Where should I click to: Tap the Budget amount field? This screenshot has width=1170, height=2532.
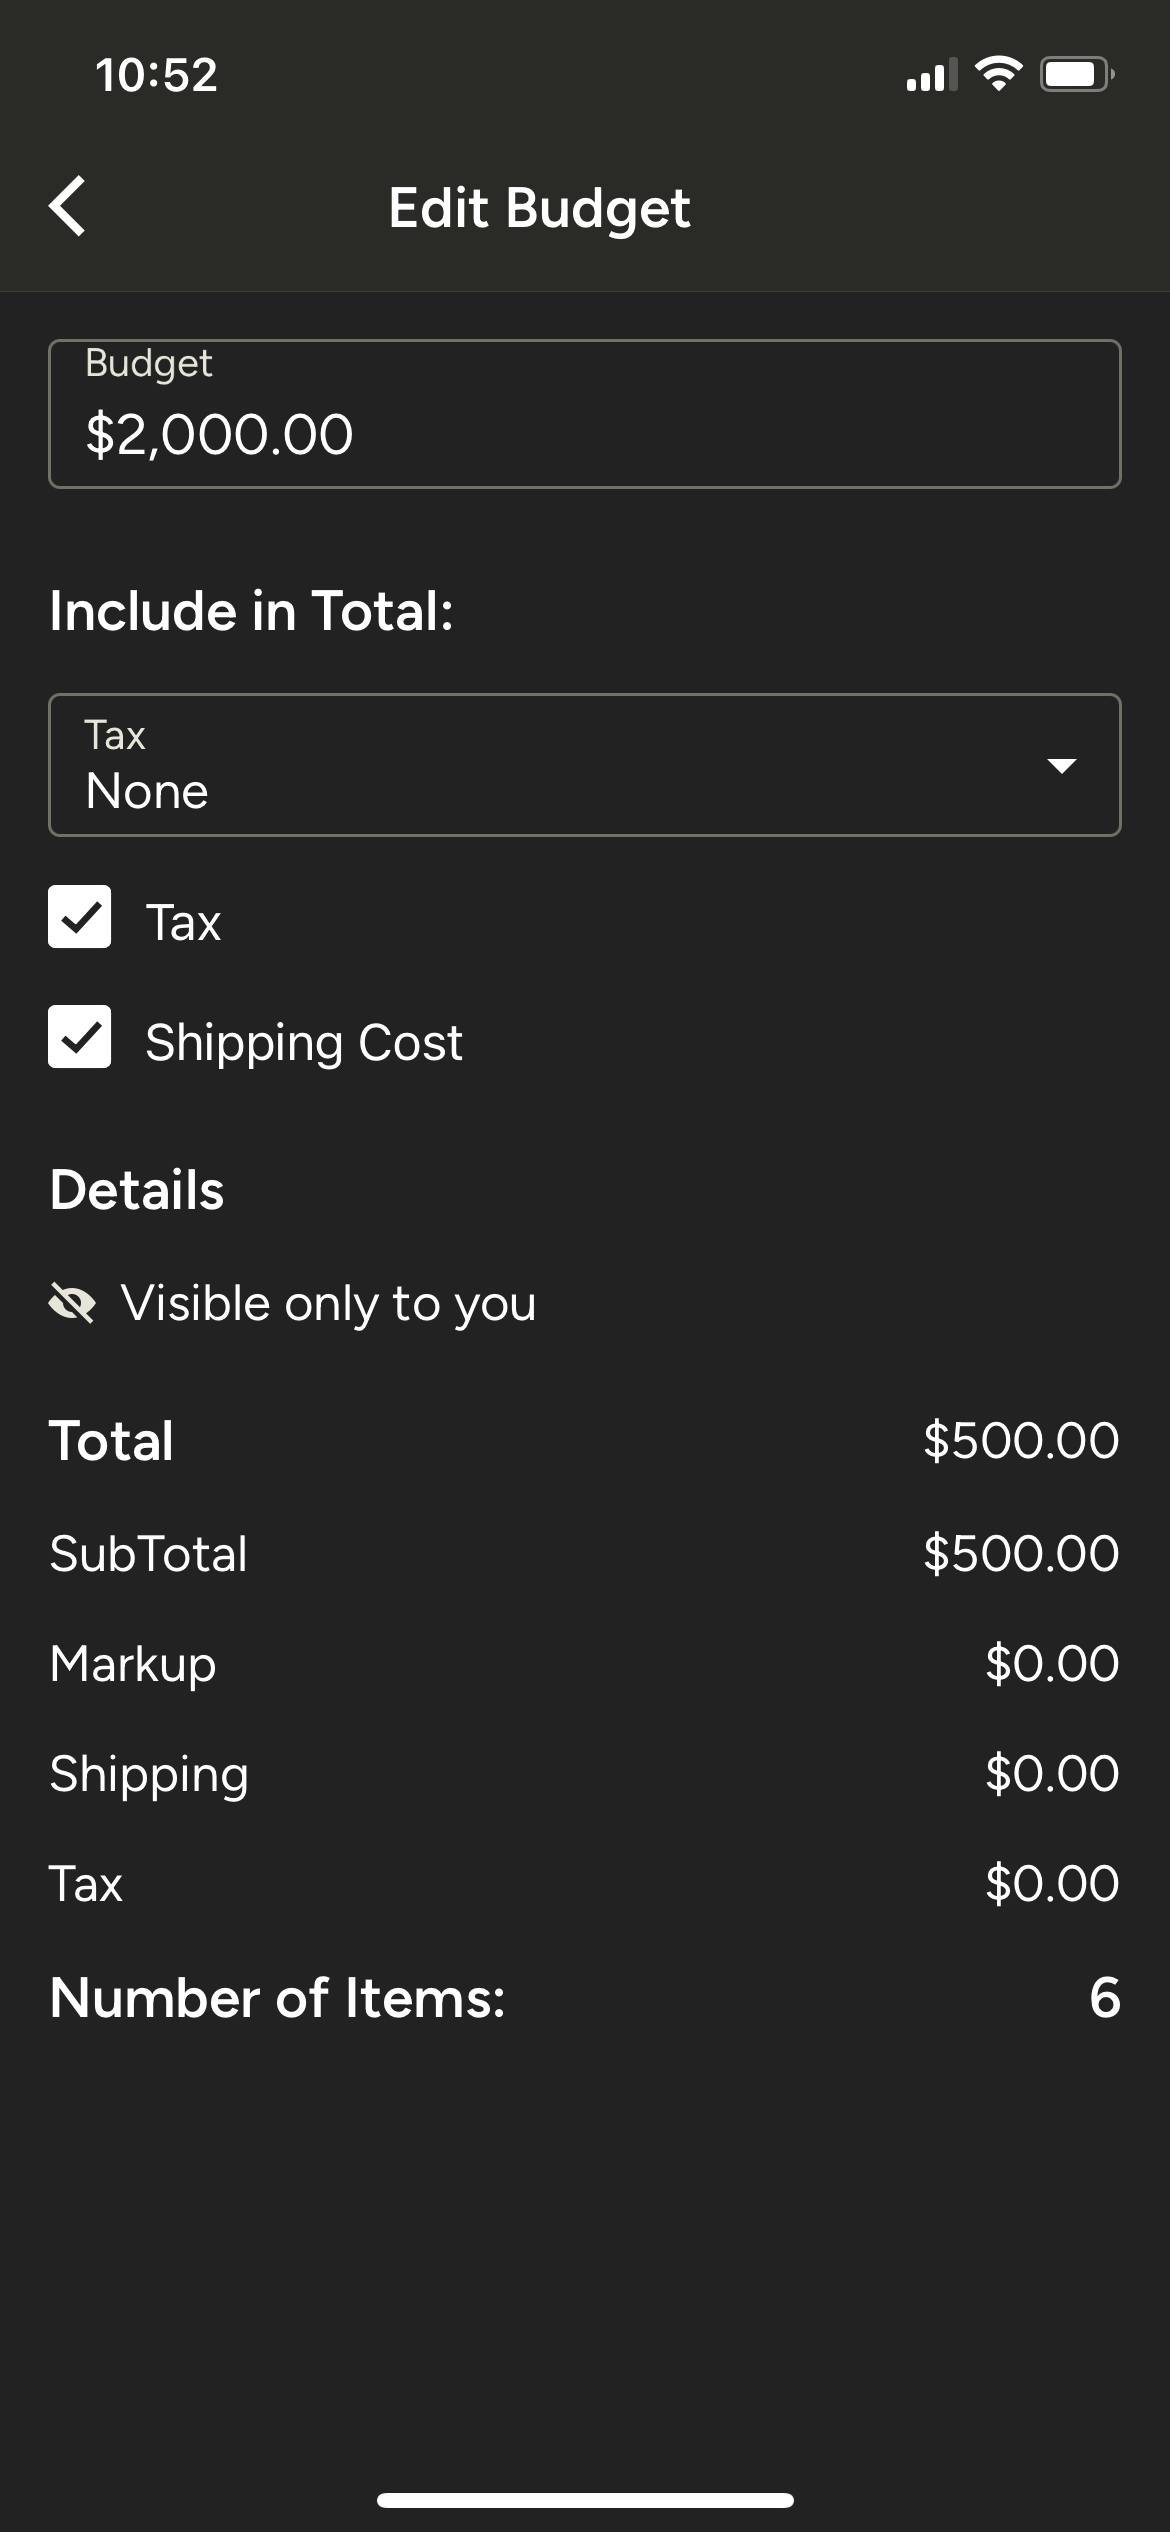(585, 414)
